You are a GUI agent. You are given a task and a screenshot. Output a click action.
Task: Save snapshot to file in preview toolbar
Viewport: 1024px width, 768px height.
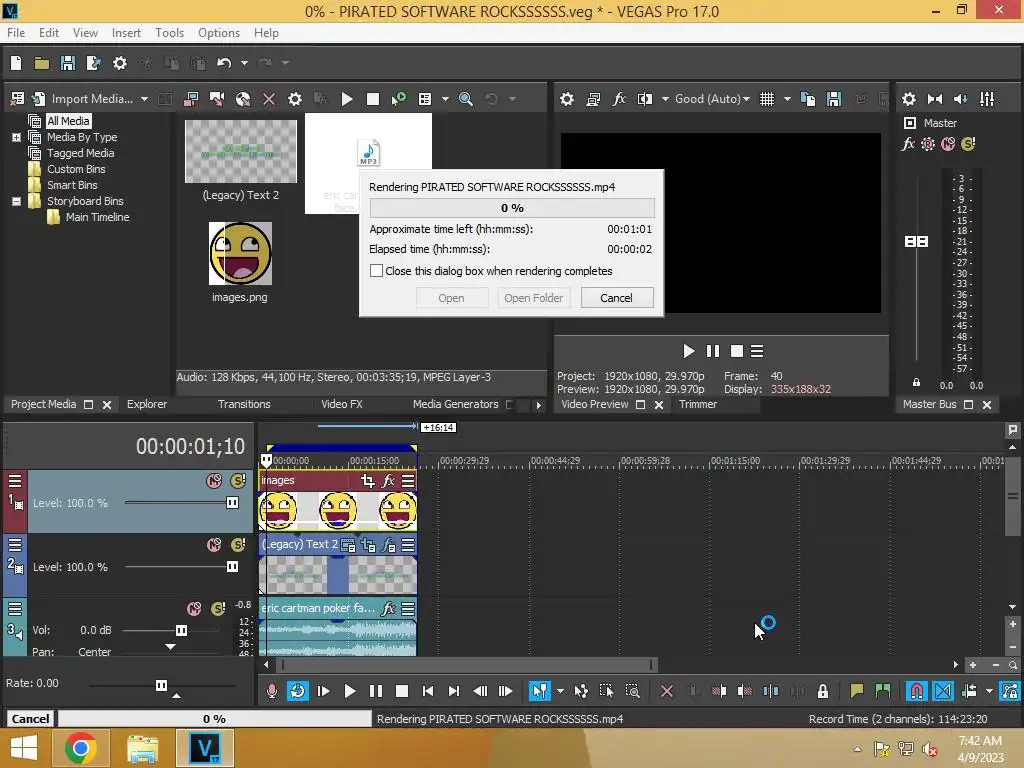pyautogui.click(x=834, y=99)
